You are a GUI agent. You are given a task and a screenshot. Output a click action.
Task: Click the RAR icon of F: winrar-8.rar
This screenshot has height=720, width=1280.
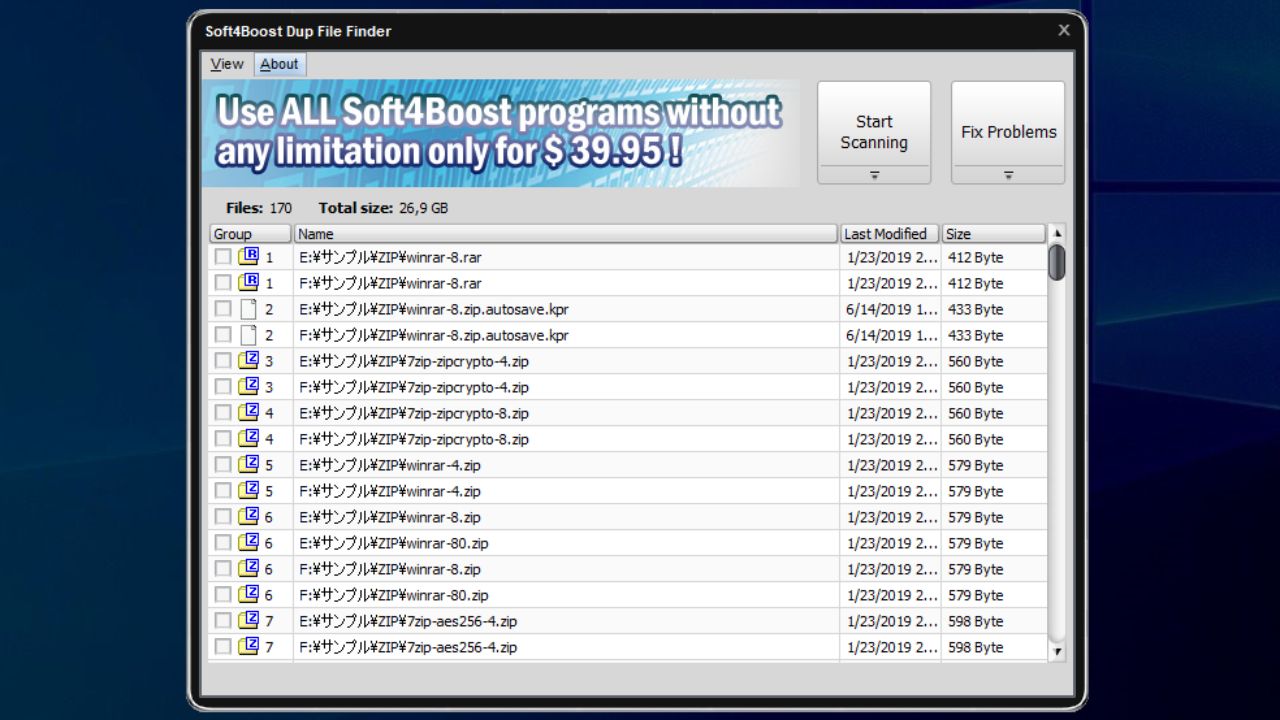(249, 283)
